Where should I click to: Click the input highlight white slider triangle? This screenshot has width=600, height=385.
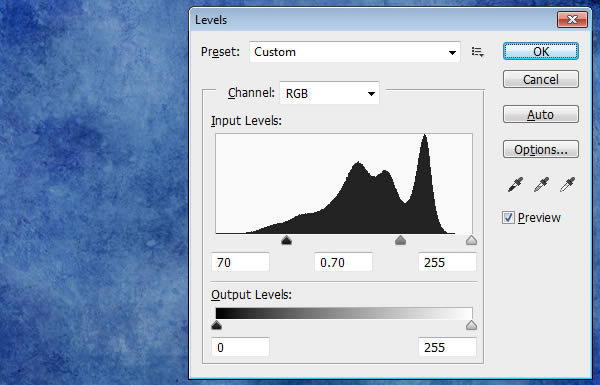471,240
